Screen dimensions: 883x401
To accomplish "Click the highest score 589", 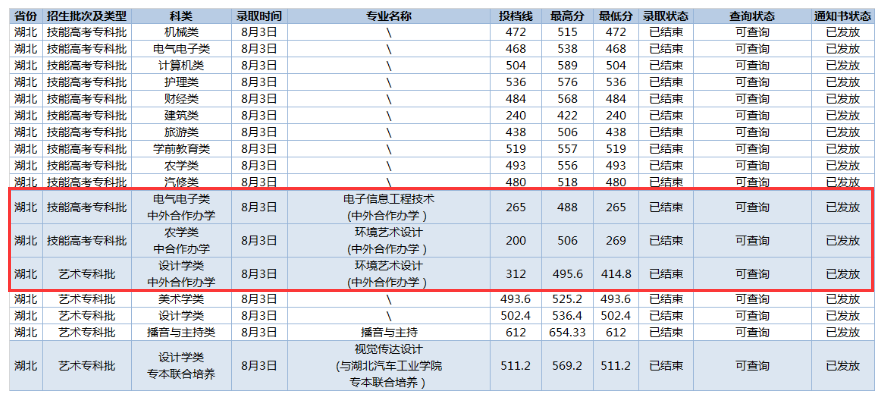I will point(567,66).
